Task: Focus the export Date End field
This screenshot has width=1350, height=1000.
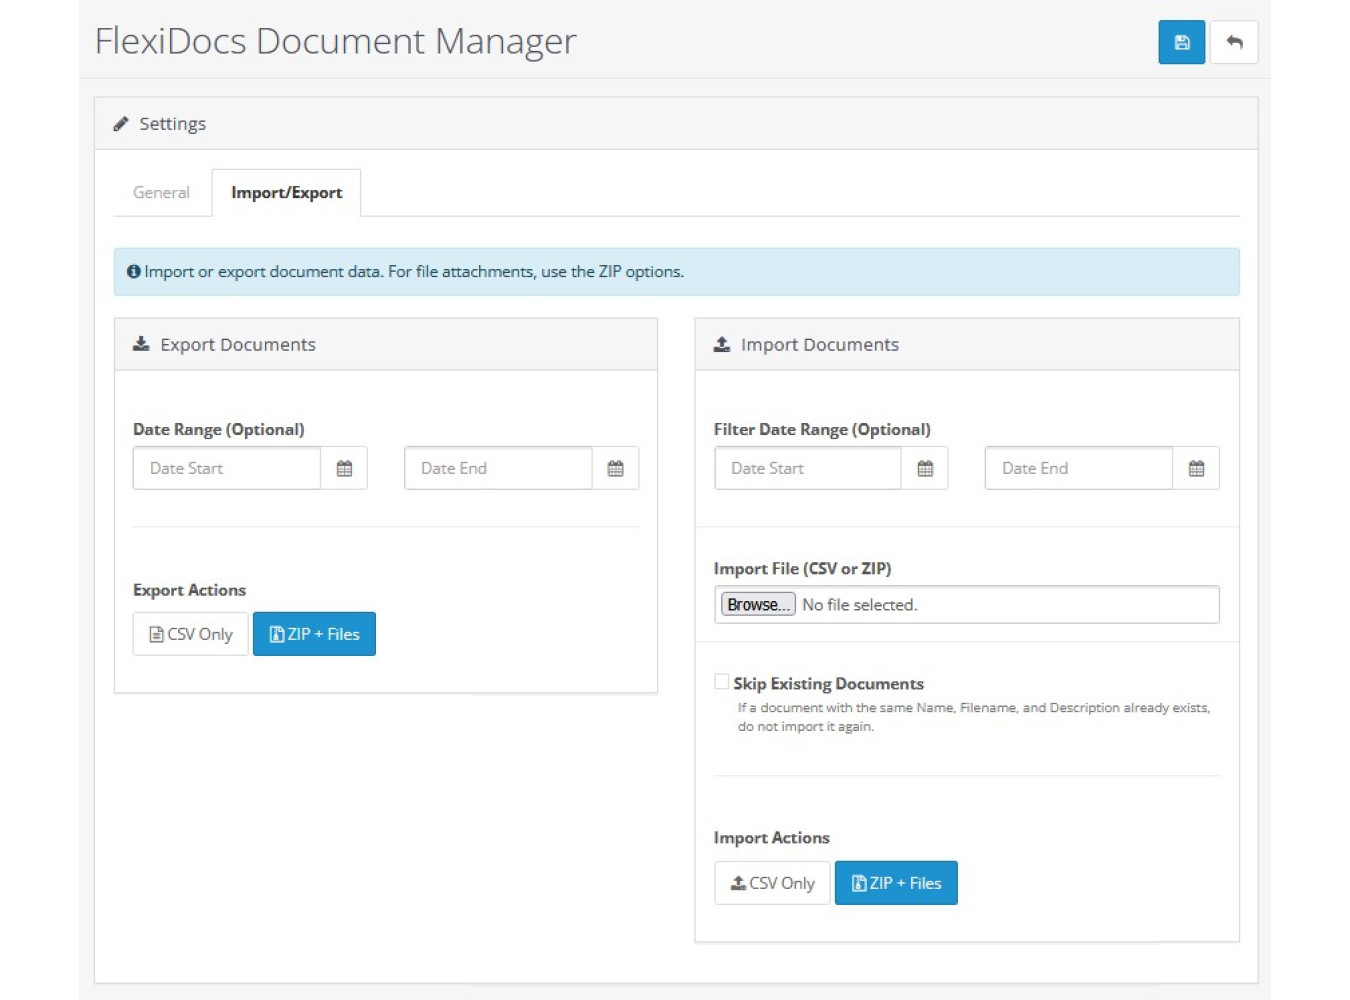Action: pos(498,469)
